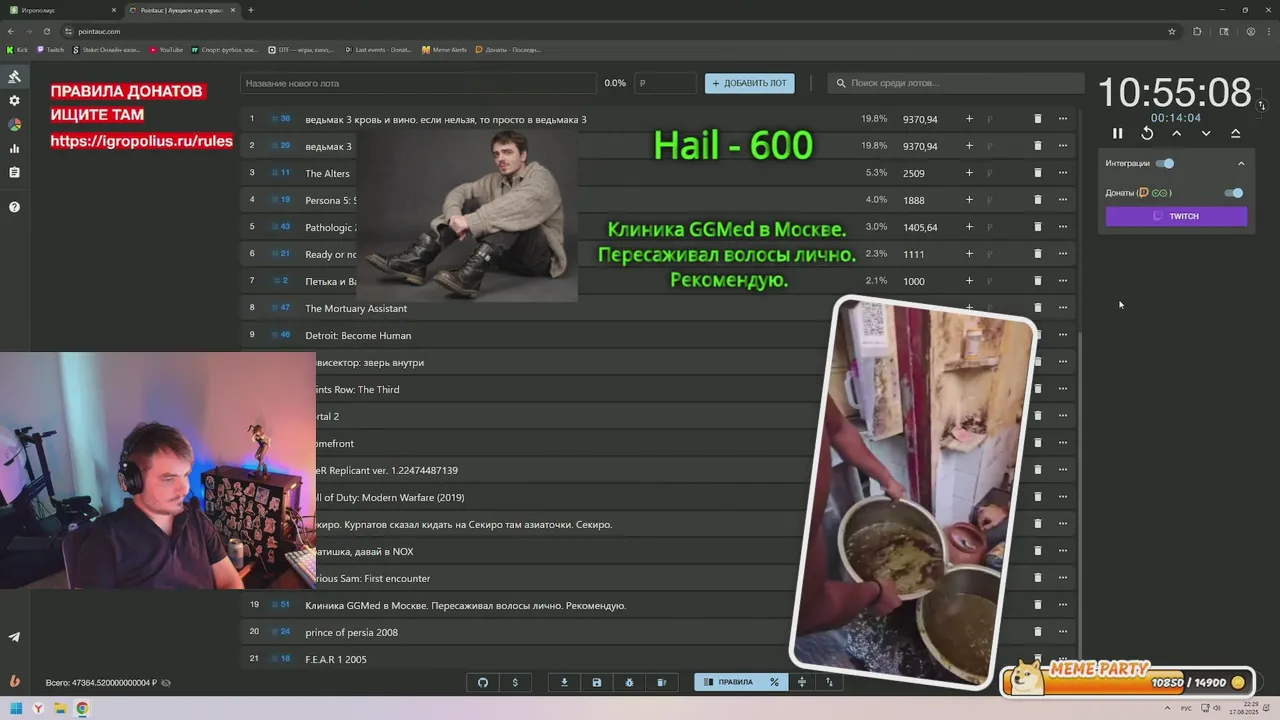Open the settings gear in sidebar
Viewport: 1280px width, 720px height.
[14, 101]
